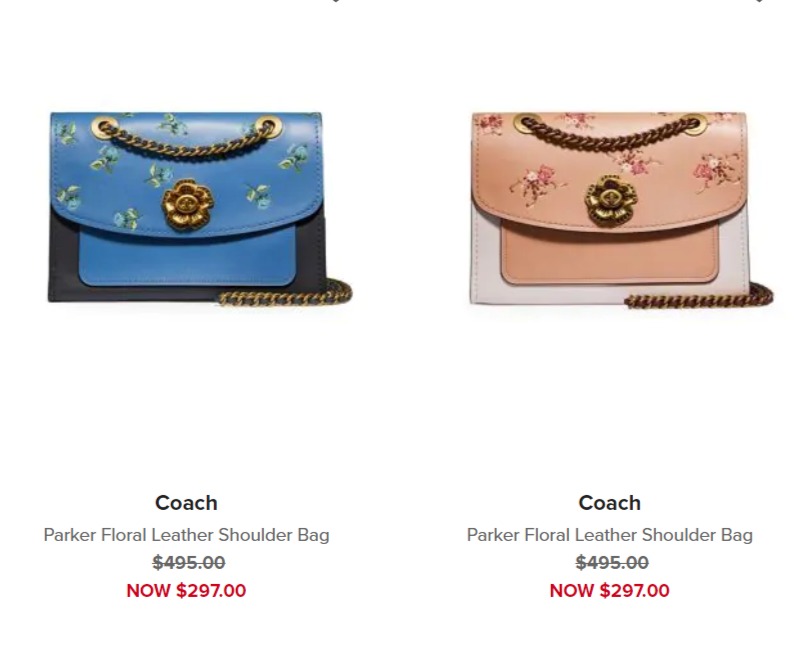
Task: Click the chain handle atop the blue bag
Action: point(184,137)
